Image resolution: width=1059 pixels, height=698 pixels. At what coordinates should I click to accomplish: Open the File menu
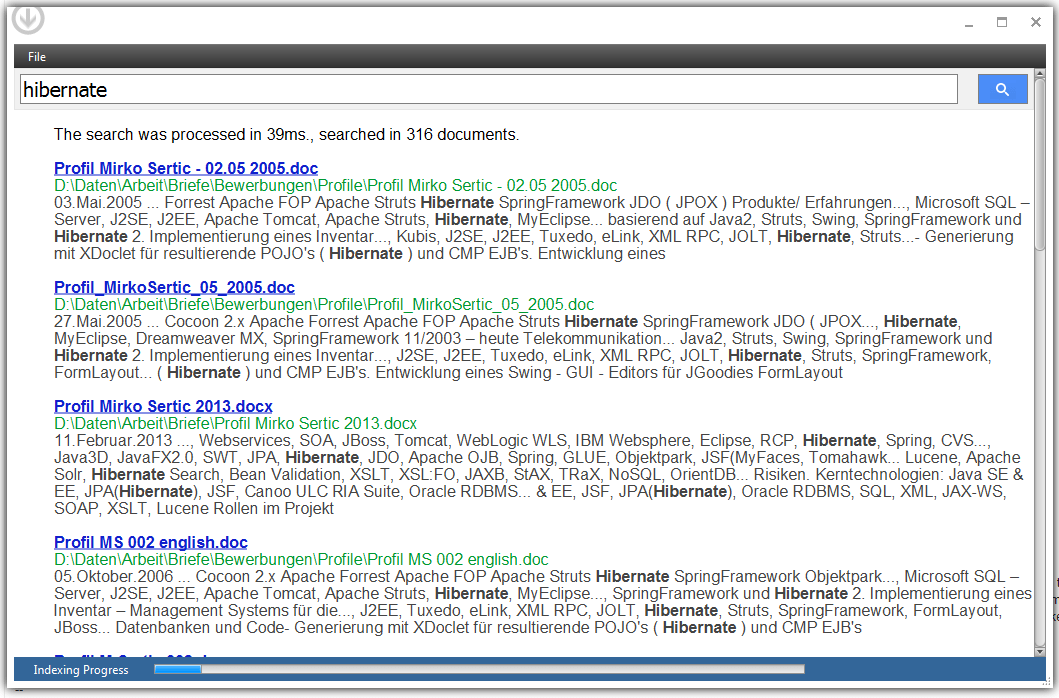[x=36, y=57]
